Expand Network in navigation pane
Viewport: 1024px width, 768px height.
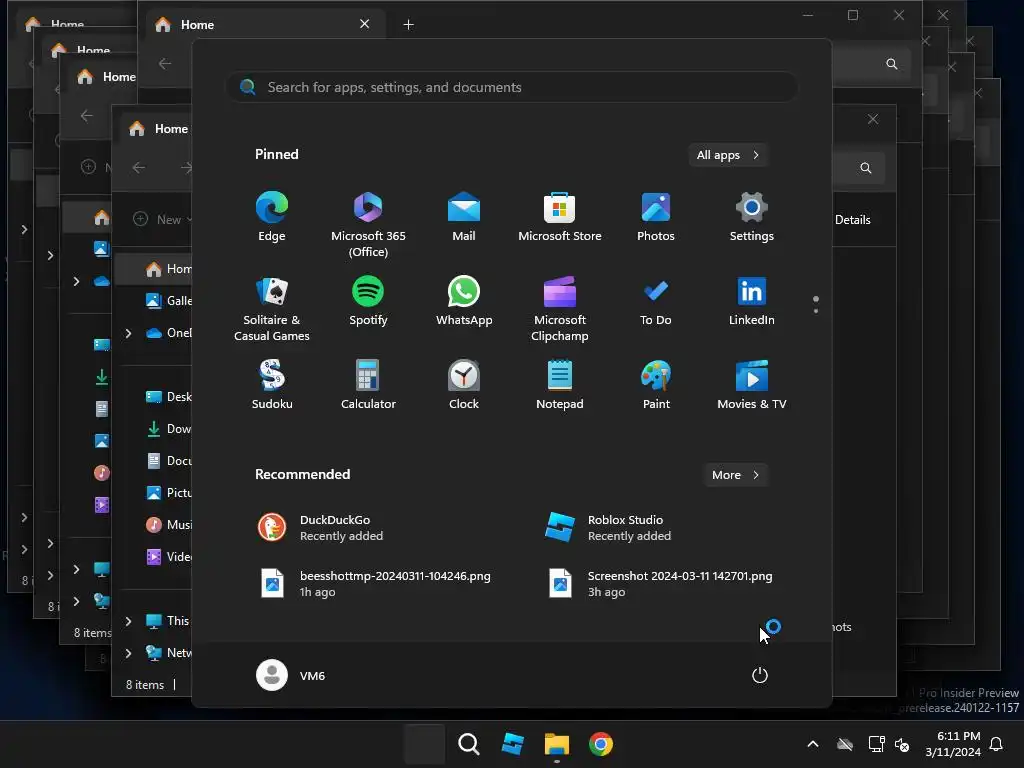click(129, 653)
